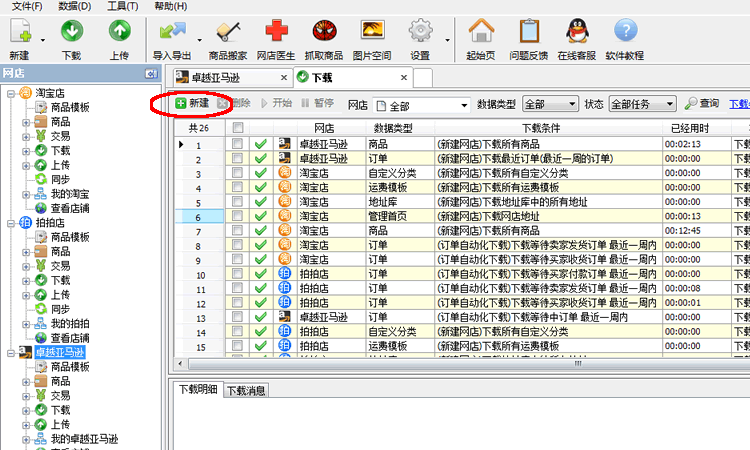Select 同步 under 淘宝店 tree

(60, 179)
